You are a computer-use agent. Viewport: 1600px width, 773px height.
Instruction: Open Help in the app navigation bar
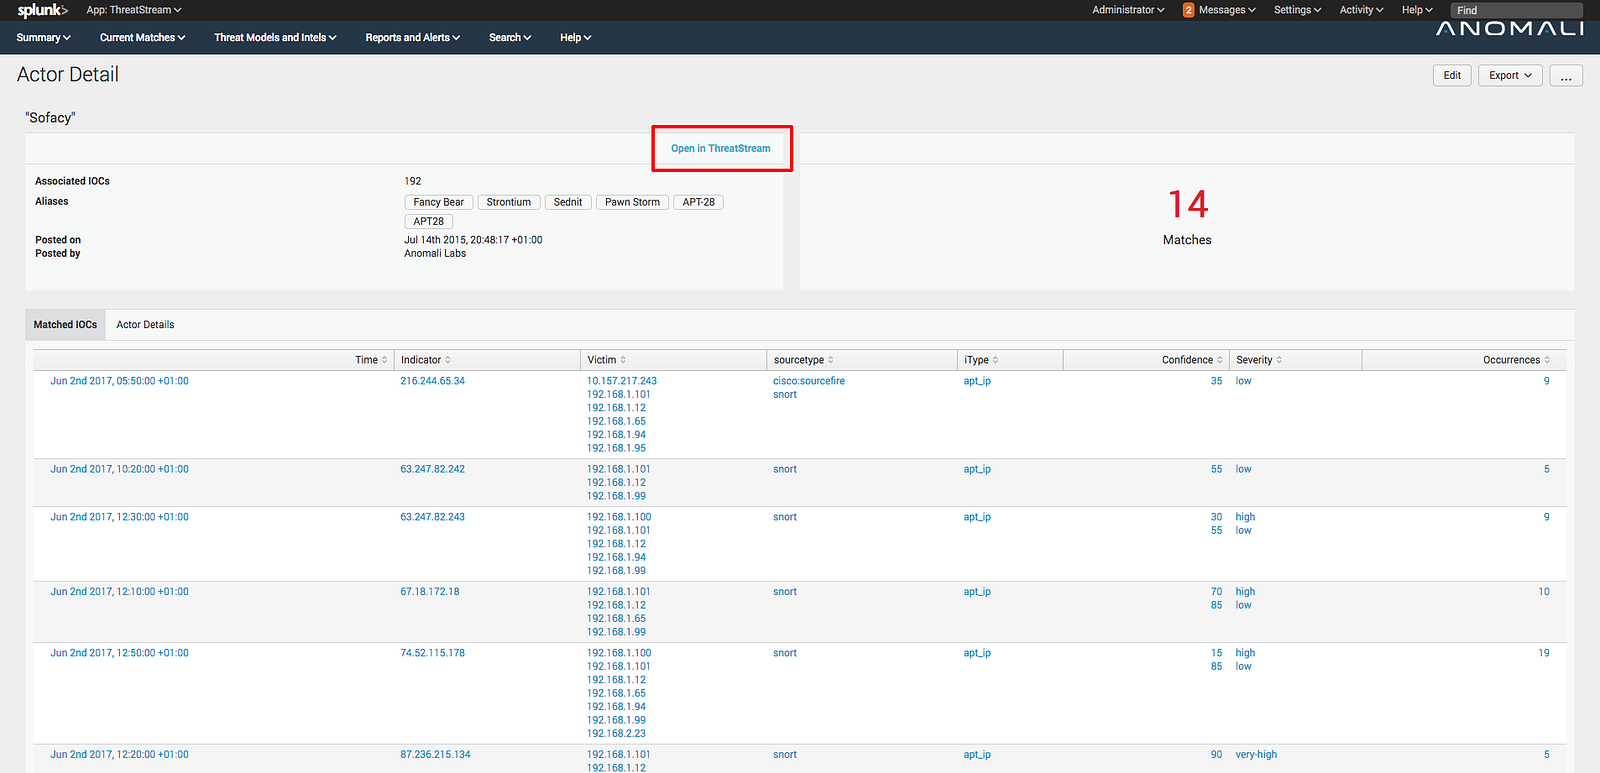576,38
